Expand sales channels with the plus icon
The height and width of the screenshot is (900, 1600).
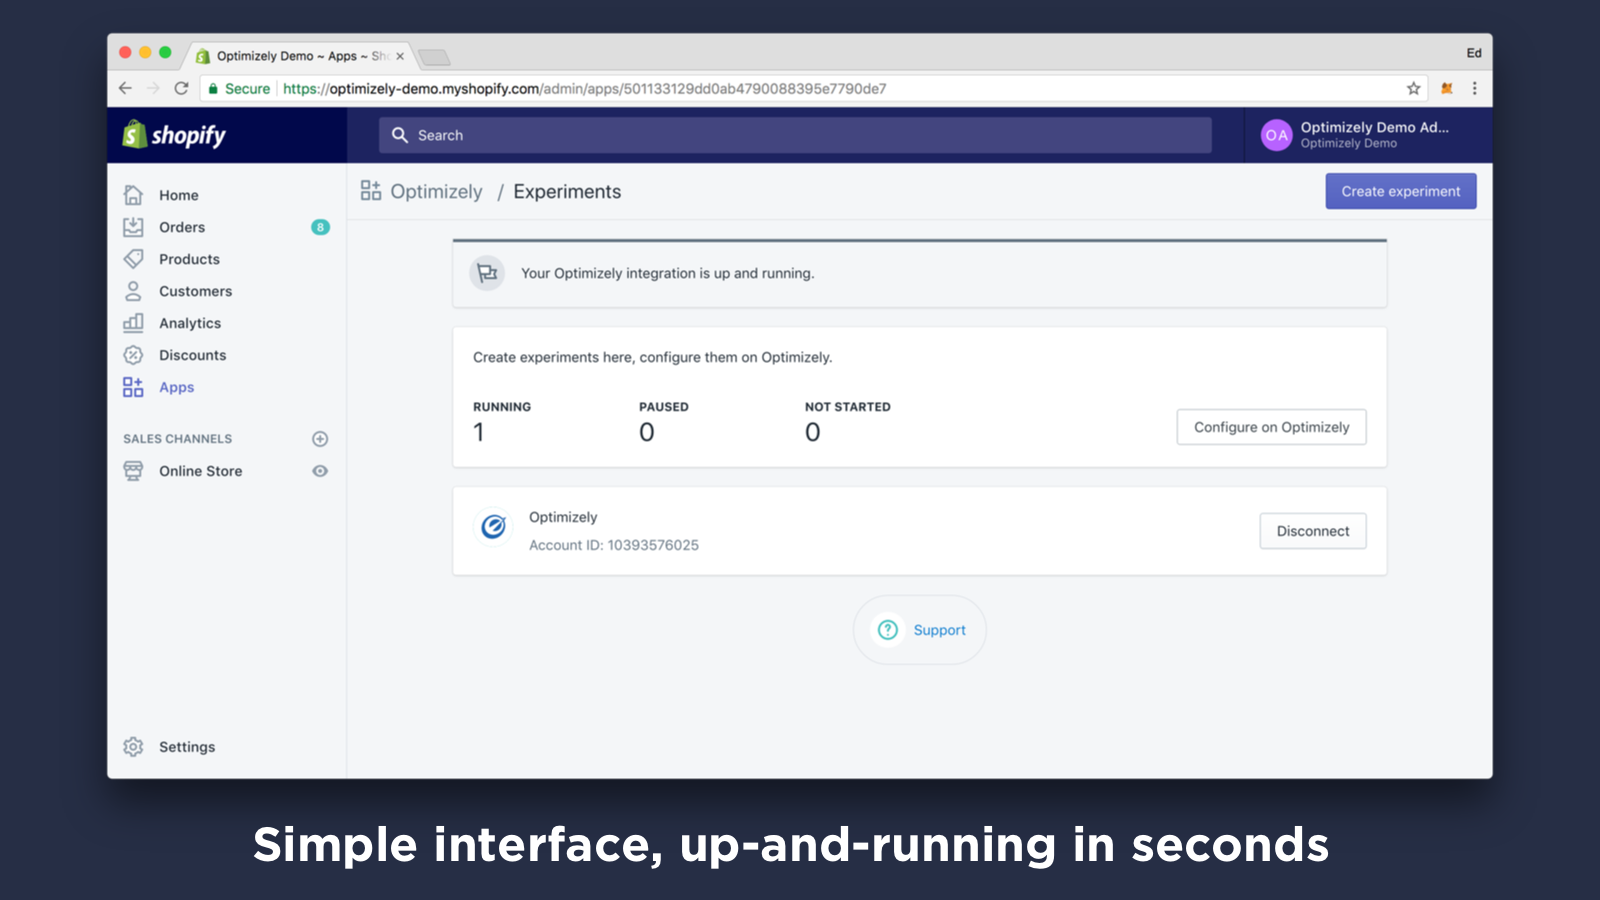click(x=319, y=438)
